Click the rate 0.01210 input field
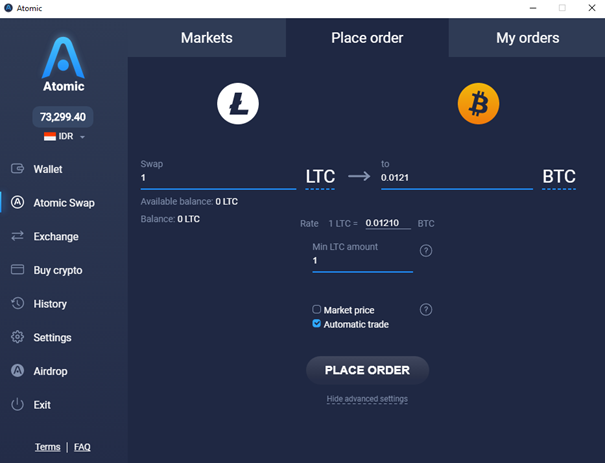Viewport: 605px width, 463px height. pos(388,223)
